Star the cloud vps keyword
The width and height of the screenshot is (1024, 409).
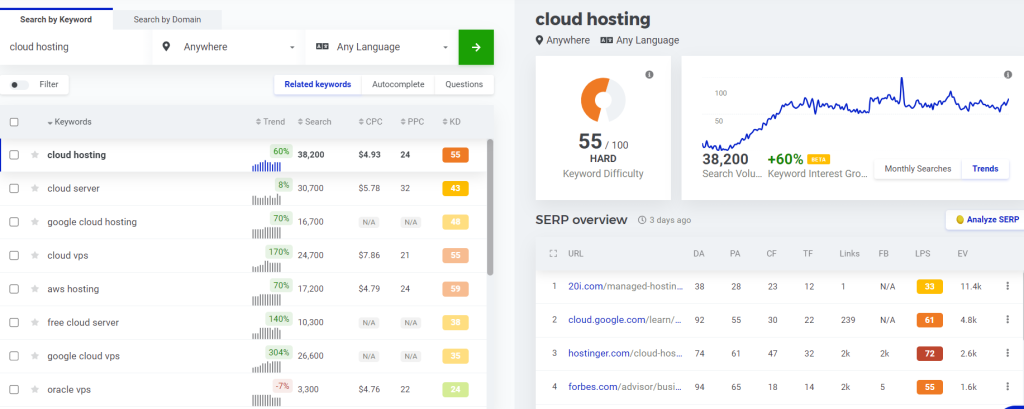point(35,255)
